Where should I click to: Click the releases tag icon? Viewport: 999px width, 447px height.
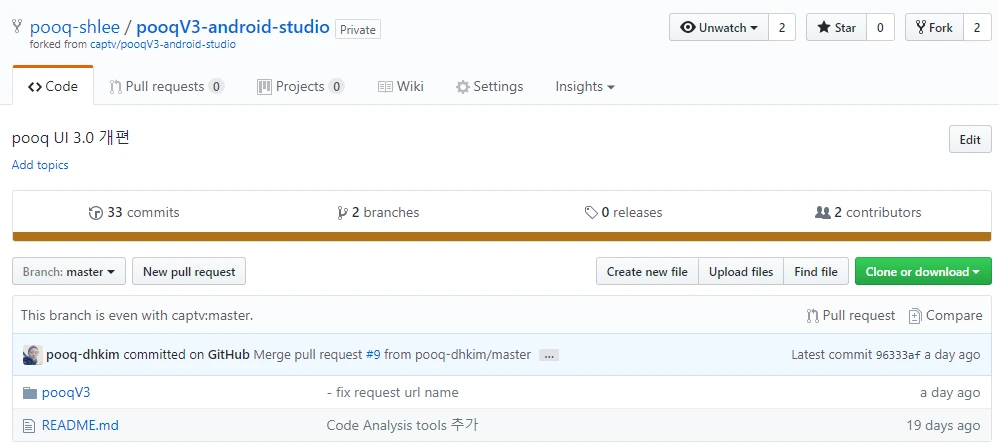click(x=591, y=213)
